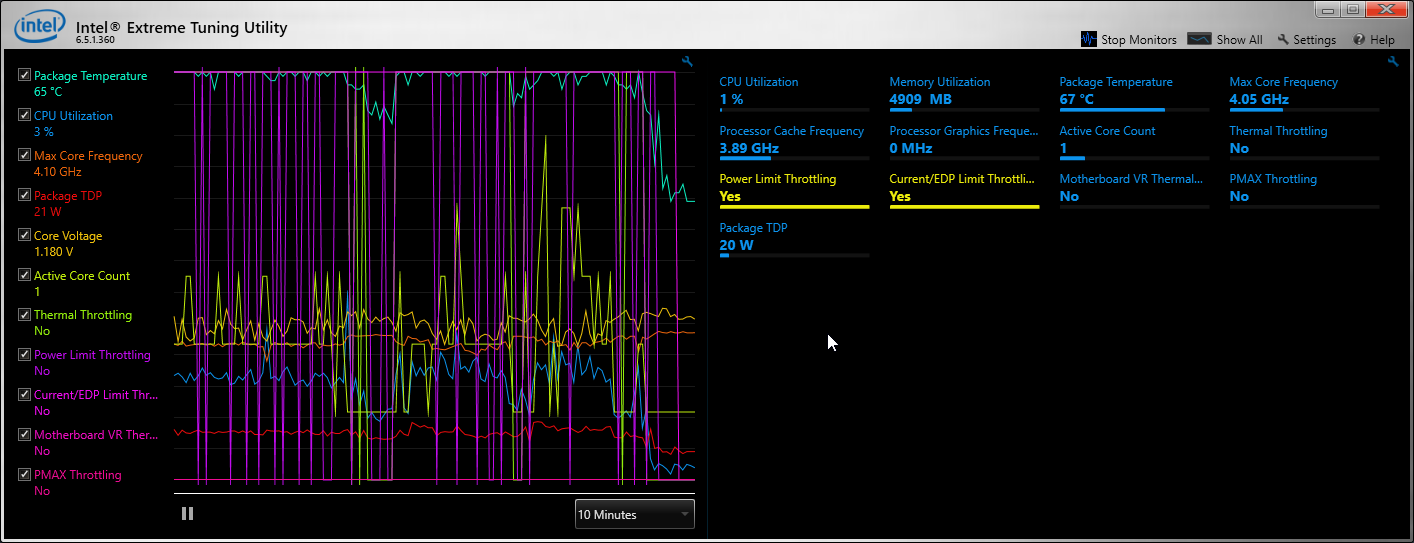Click the Active Core Count tile label
Screen dimensions: 1414x543
pyautogui.click(x=1107, y=131)
